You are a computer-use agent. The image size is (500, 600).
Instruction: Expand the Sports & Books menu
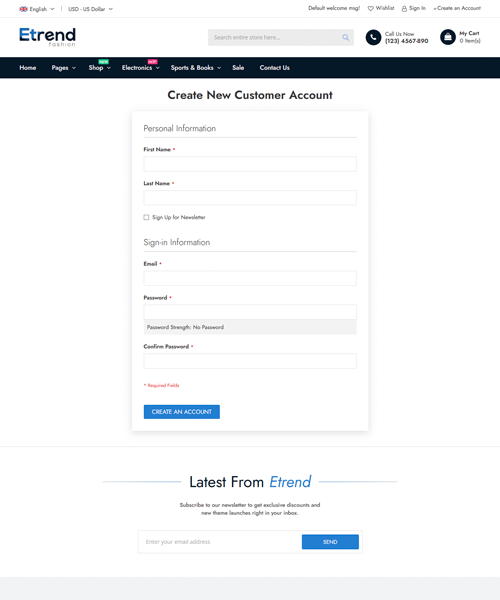tap(195, 68)
